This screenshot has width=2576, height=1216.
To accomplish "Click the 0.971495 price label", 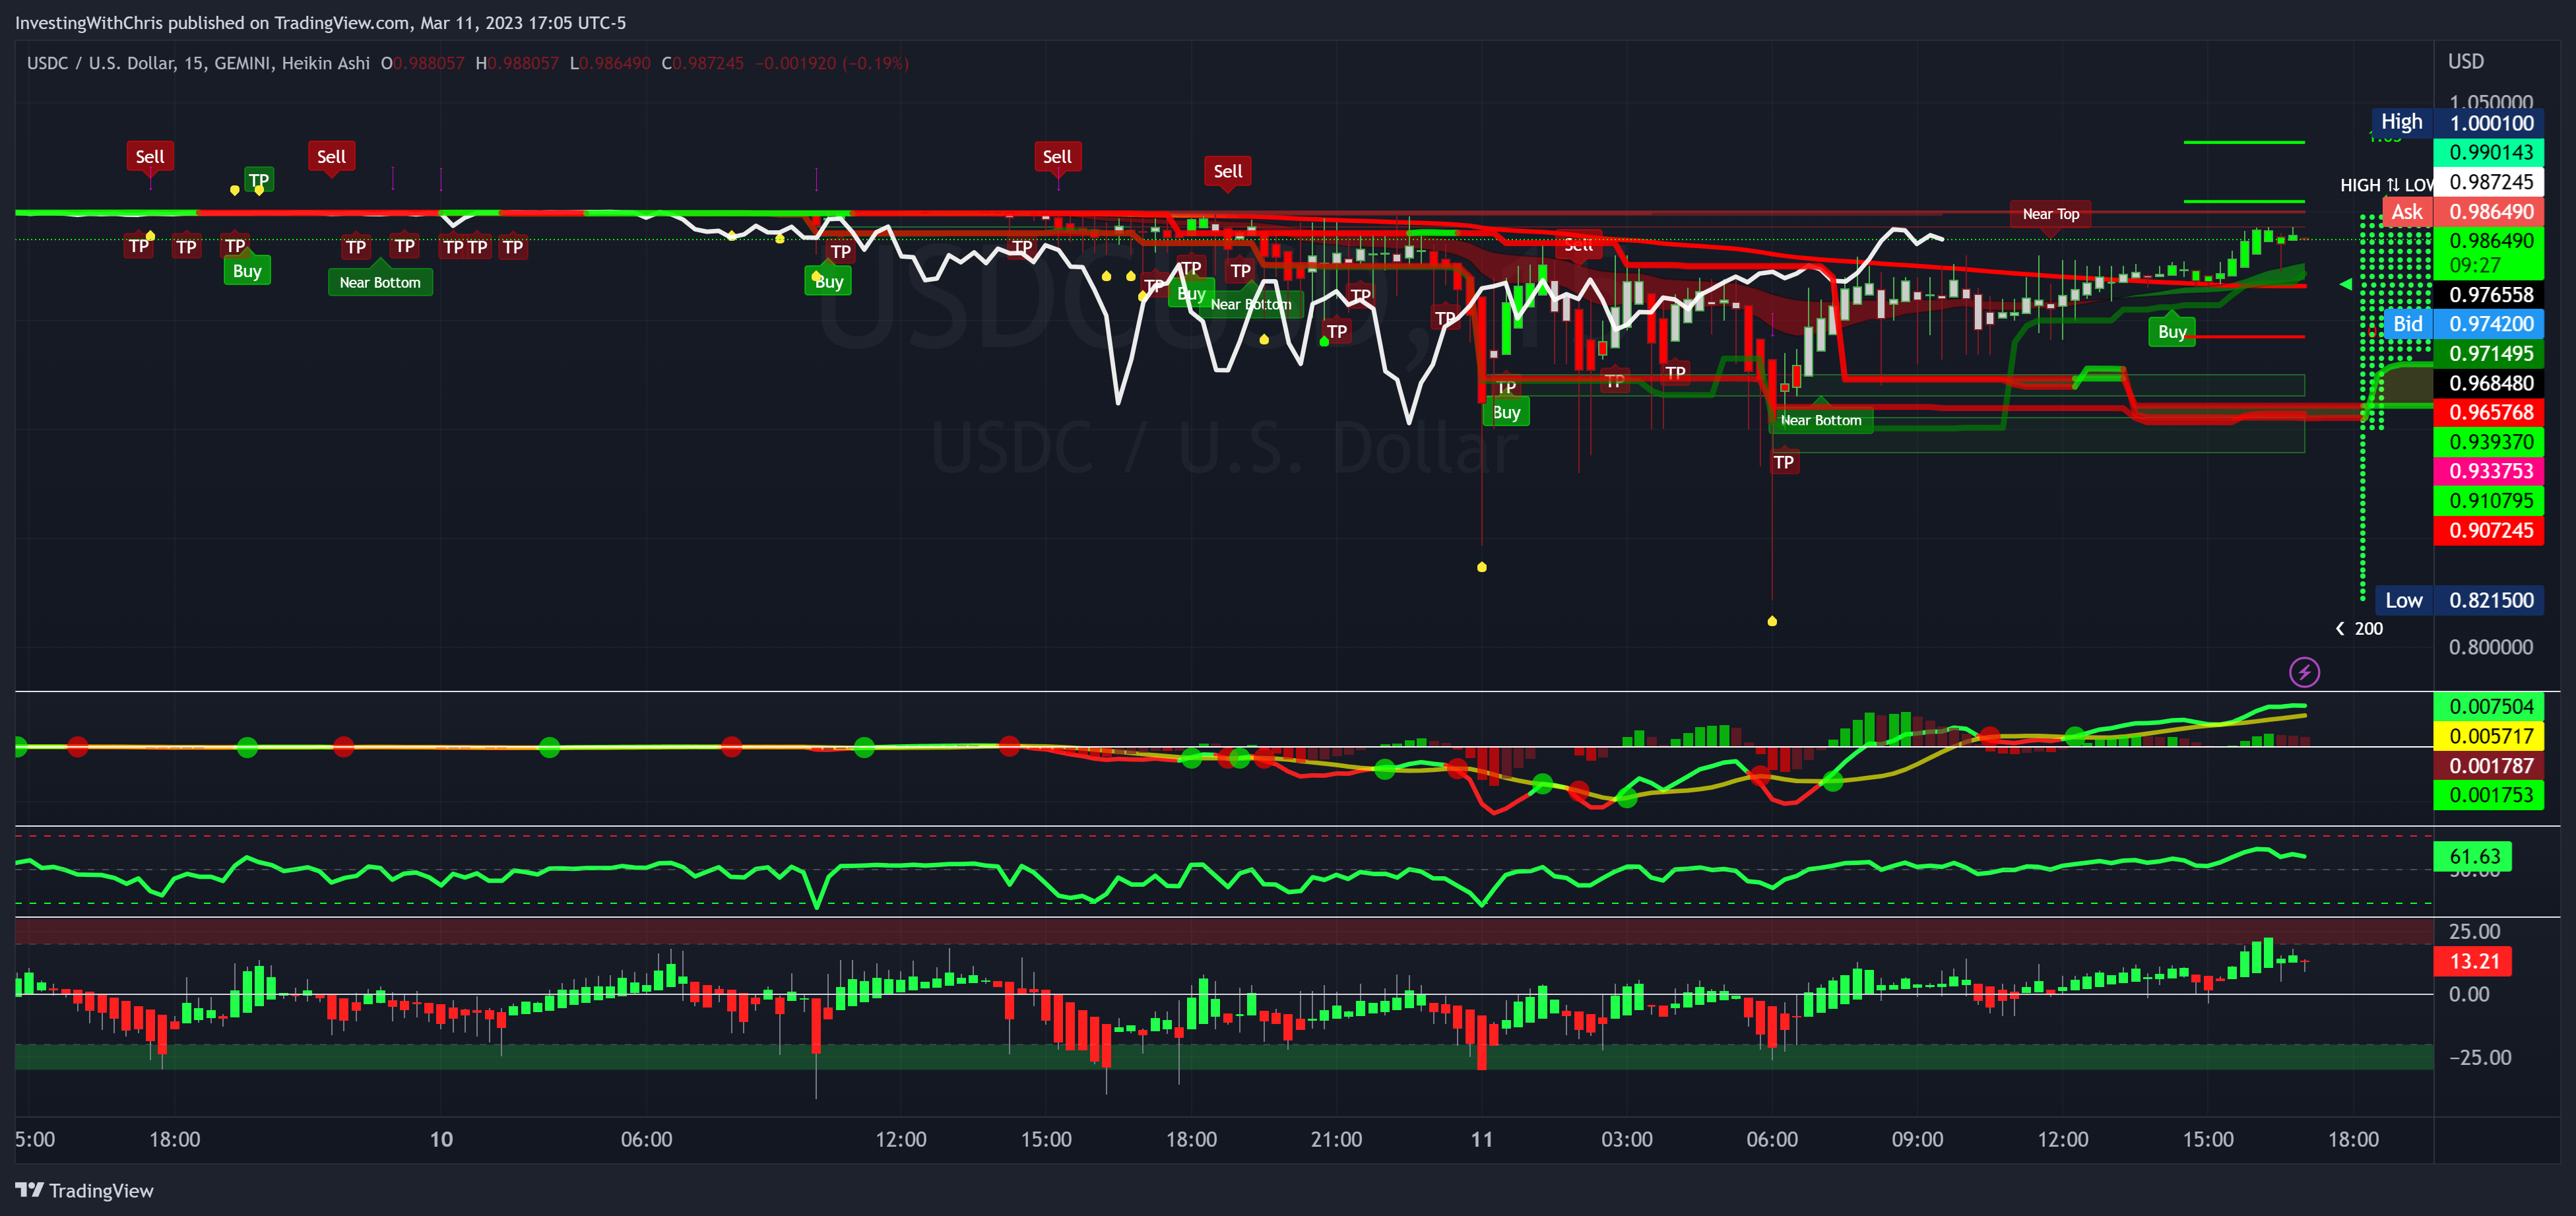I will pyautogui.click(x=2489, y=354).
